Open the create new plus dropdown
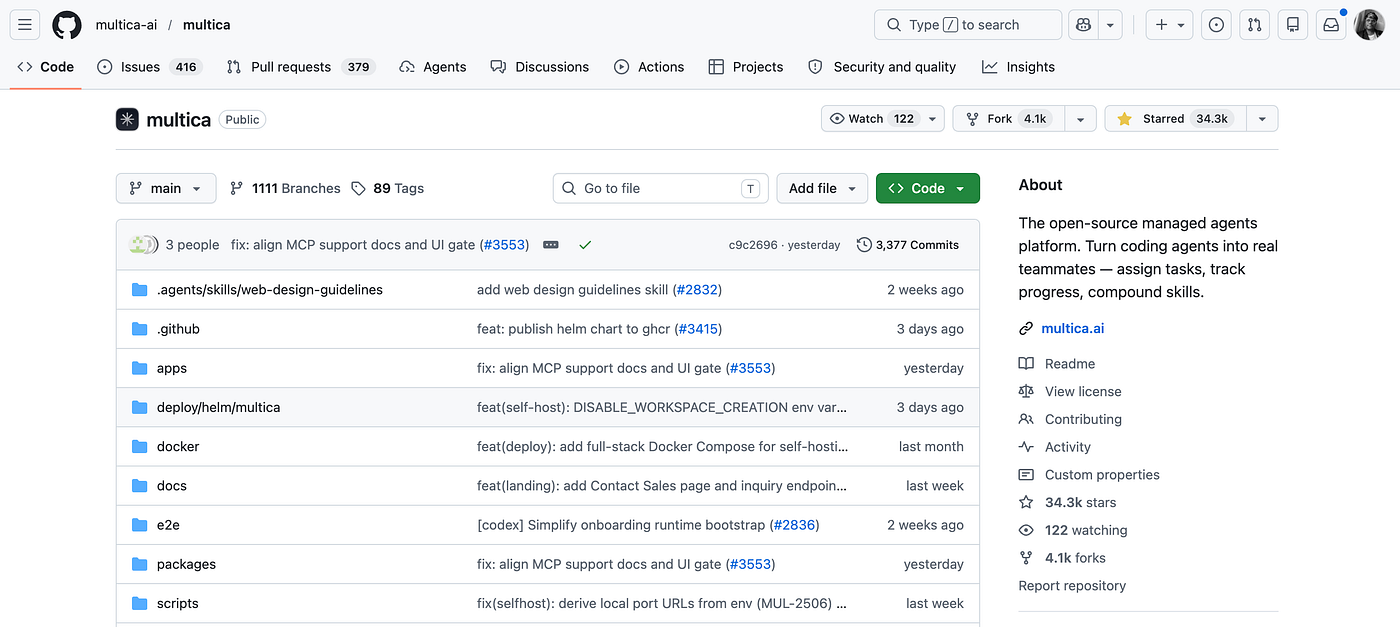The image size is (1400, 627). point(1169,25)
